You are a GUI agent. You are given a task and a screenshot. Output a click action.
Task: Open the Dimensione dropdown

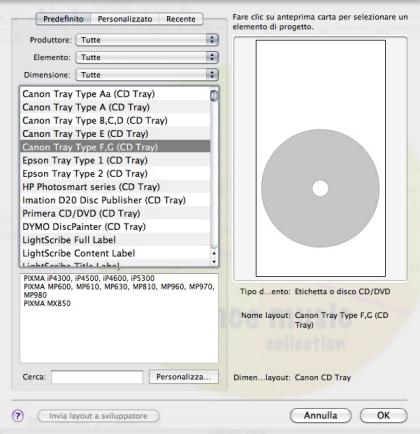click(x=147, y=75)
